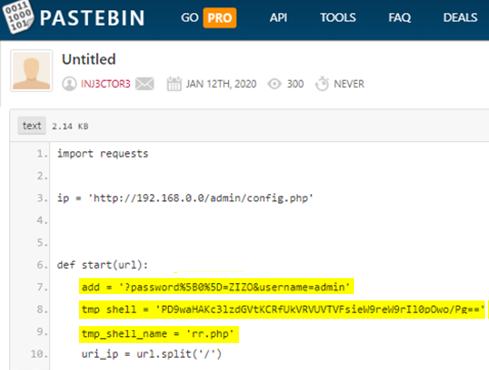
Task: Click the uri_ip url.split line
Action: 152,354
